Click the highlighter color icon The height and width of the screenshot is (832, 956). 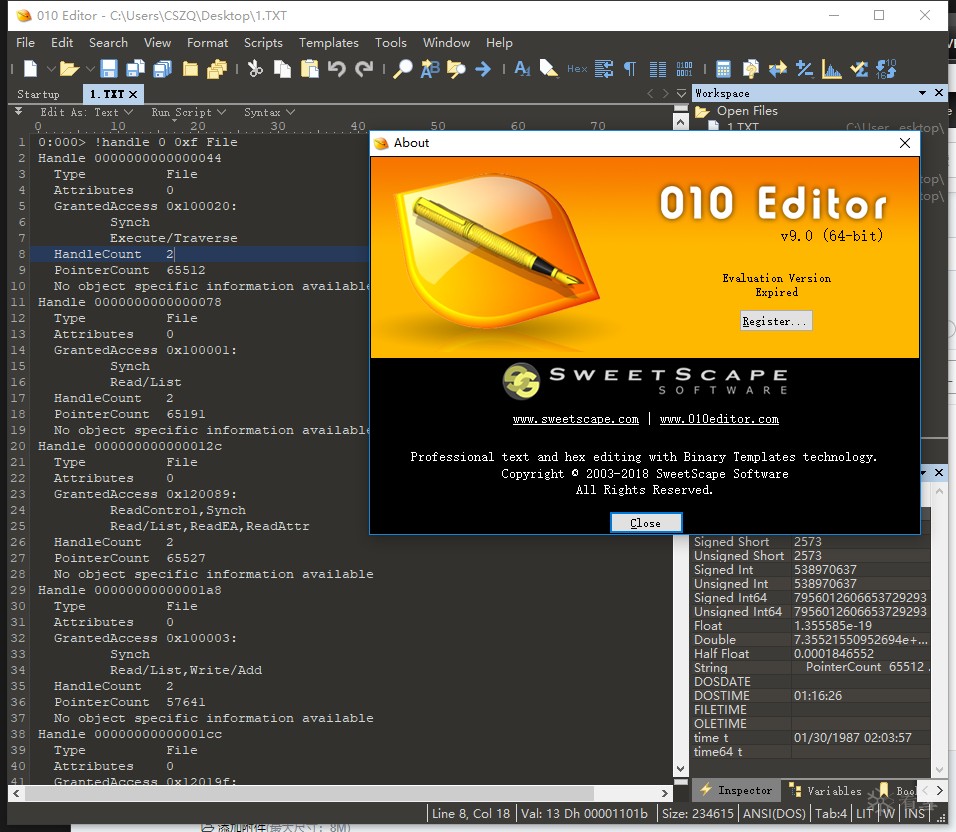pos(549,69)
